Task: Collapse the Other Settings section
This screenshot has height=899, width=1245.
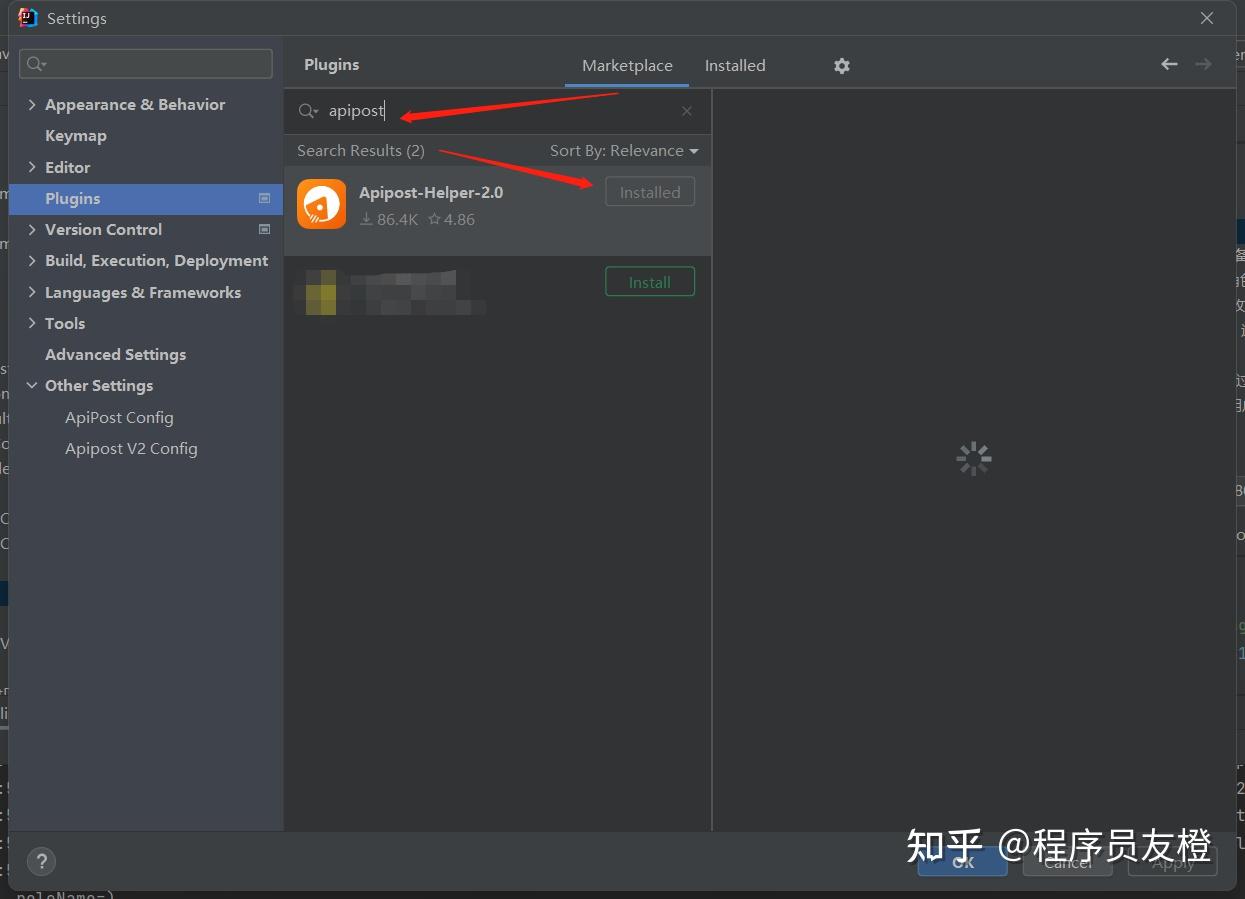Action: pyautogui.click(x=32, y=385)
